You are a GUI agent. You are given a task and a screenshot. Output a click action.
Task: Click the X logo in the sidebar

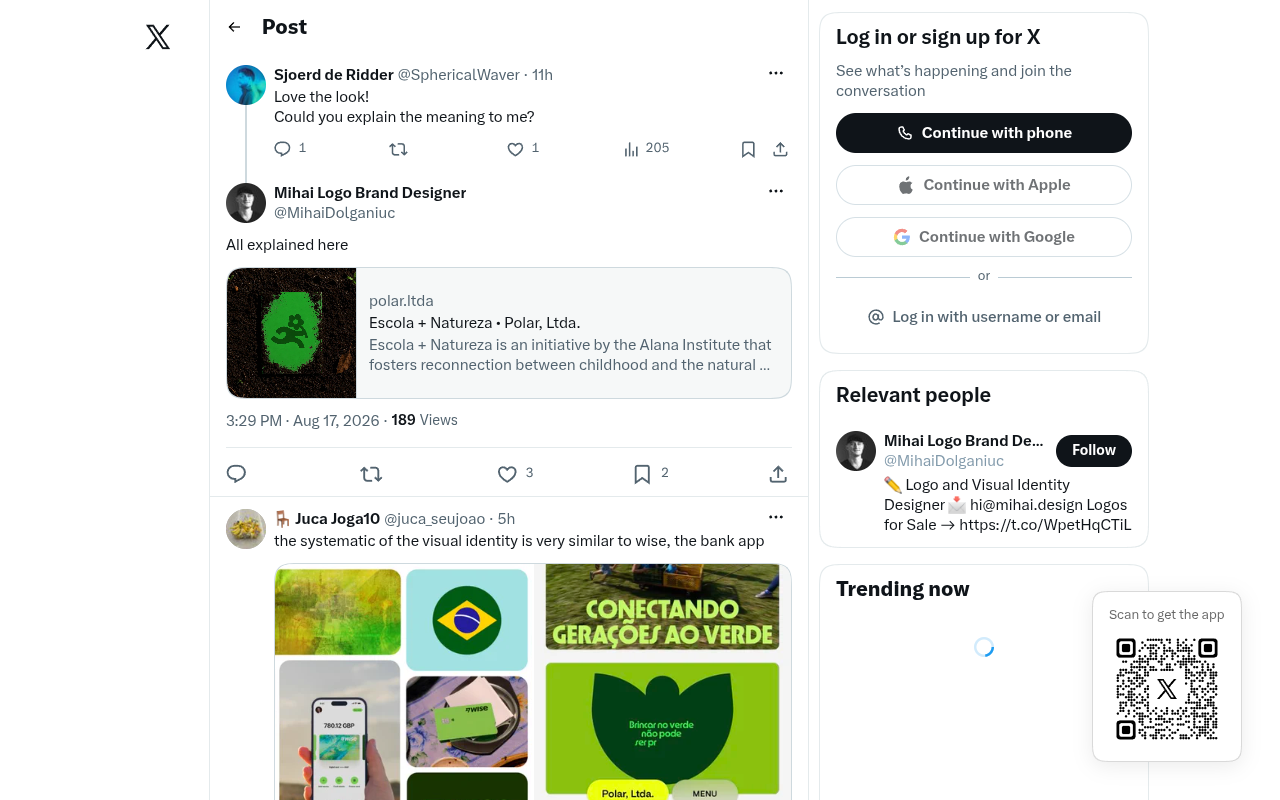point(158,37)
